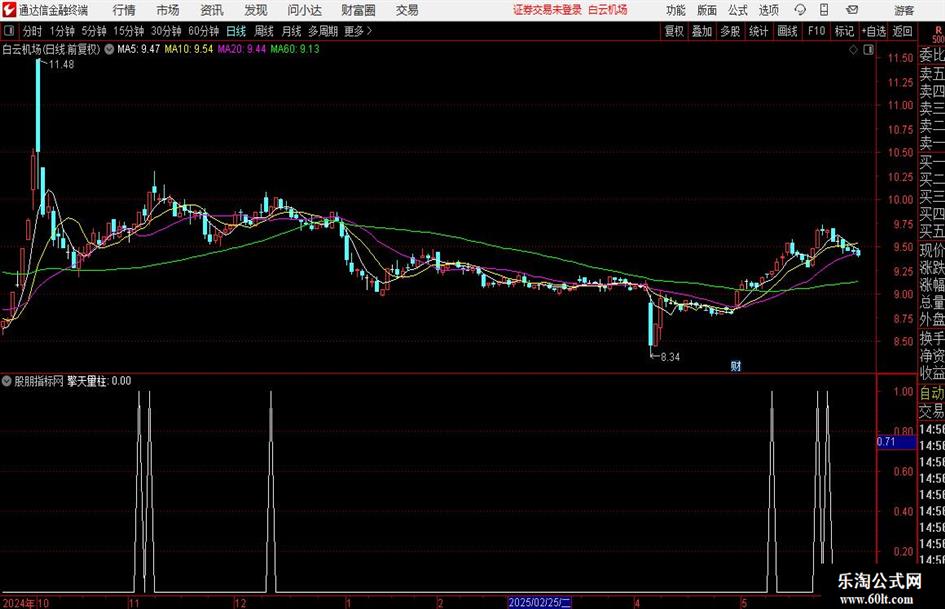The height and width of the screenshot is (609, 945).
Task: Click the 8.34 low price label
Action: (x=670, y=357)
